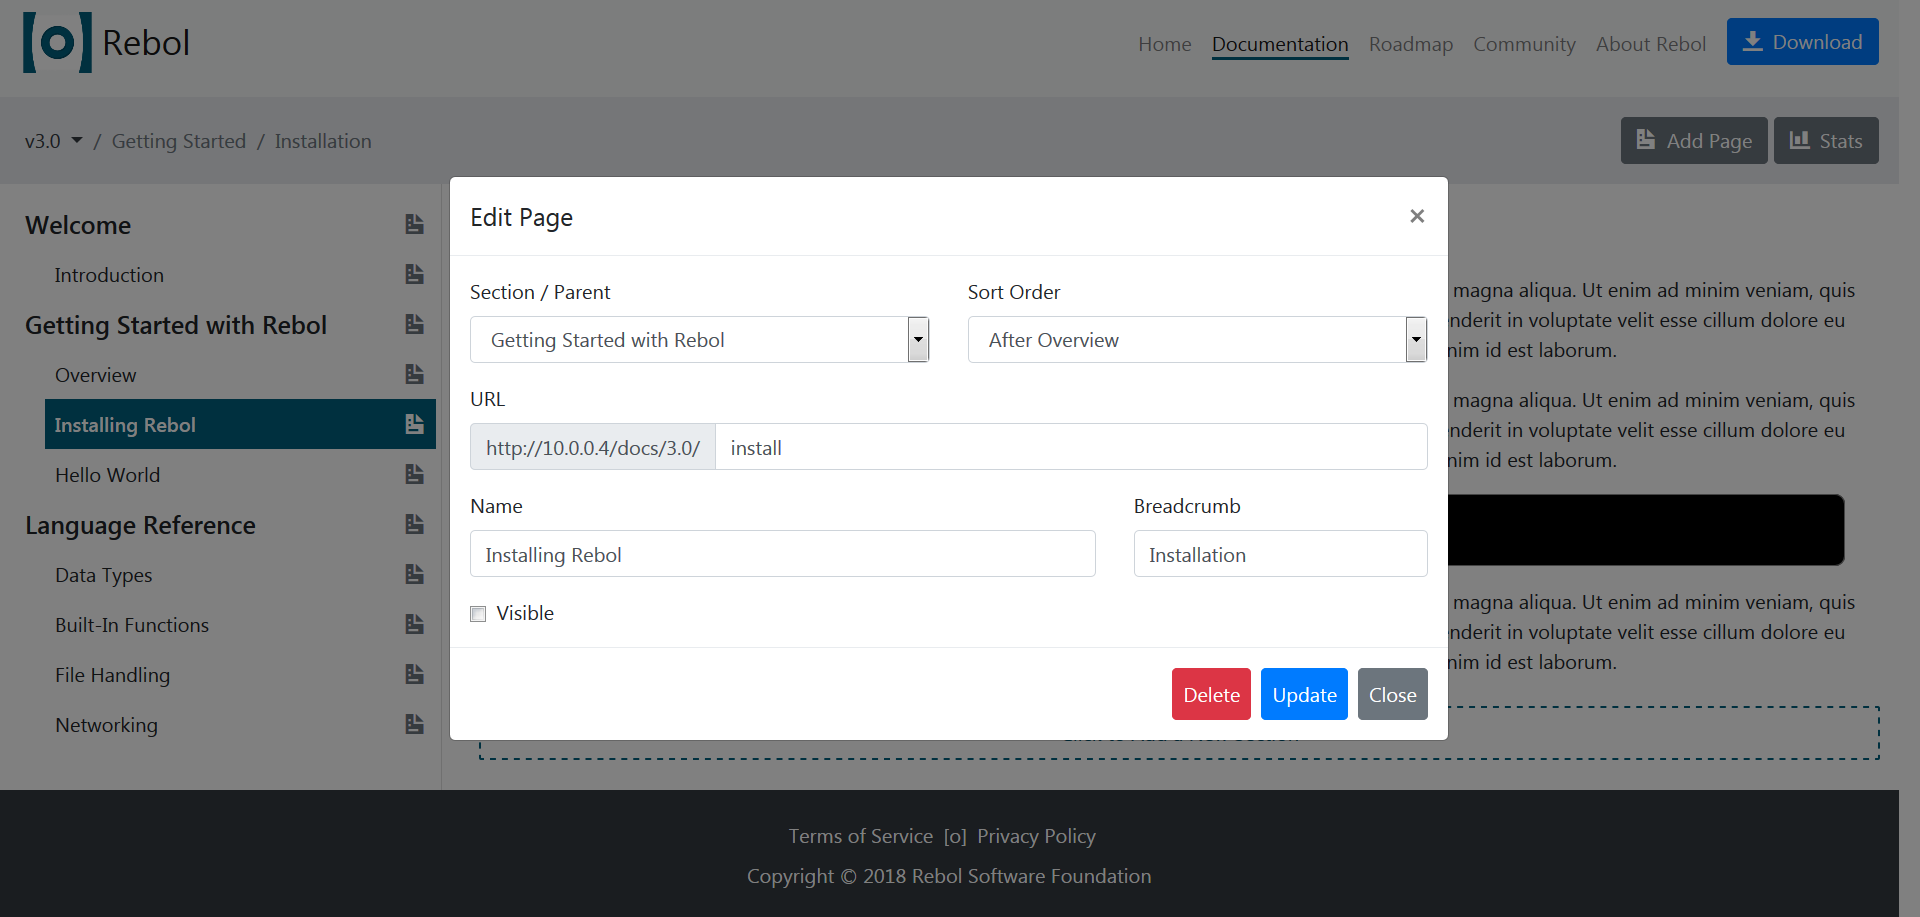
Task: Select Welcome section in sidebar
Action: (78, 225)
